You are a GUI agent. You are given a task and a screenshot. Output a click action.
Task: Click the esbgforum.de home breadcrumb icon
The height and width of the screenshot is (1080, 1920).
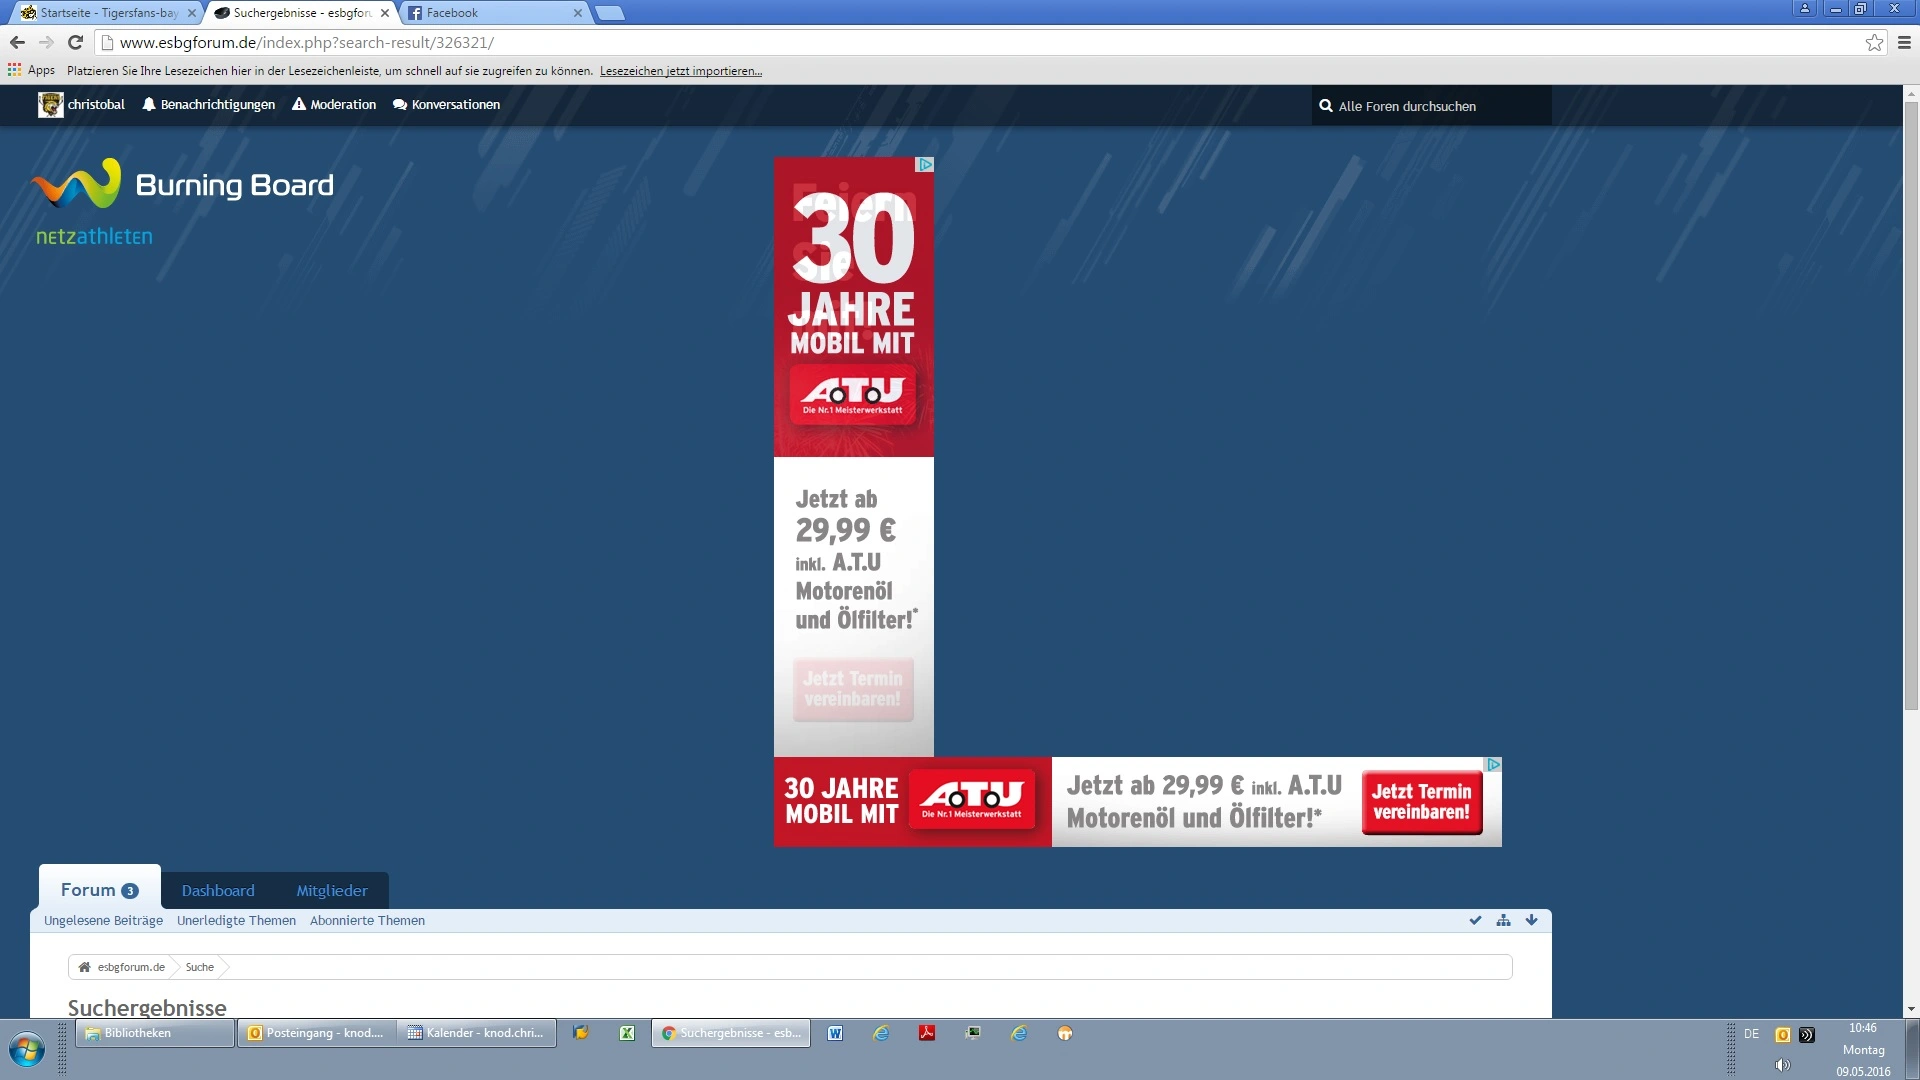coord(84,967)
